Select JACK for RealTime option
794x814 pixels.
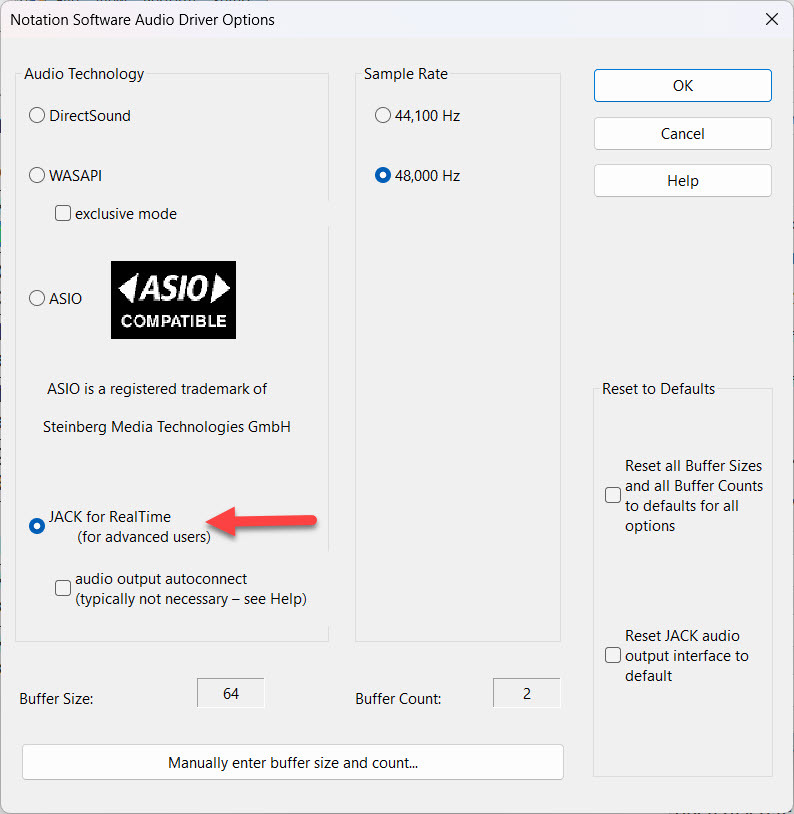tap(37, 526)
